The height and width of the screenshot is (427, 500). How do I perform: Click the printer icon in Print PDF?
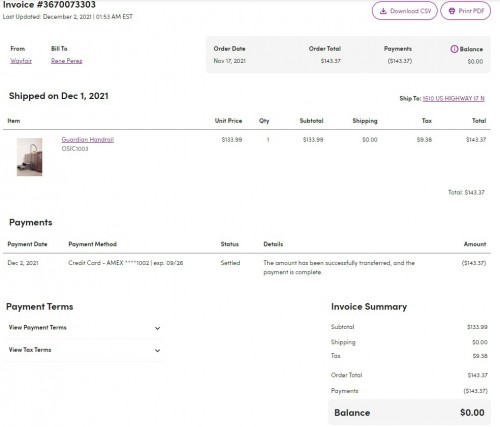point(452,11)
